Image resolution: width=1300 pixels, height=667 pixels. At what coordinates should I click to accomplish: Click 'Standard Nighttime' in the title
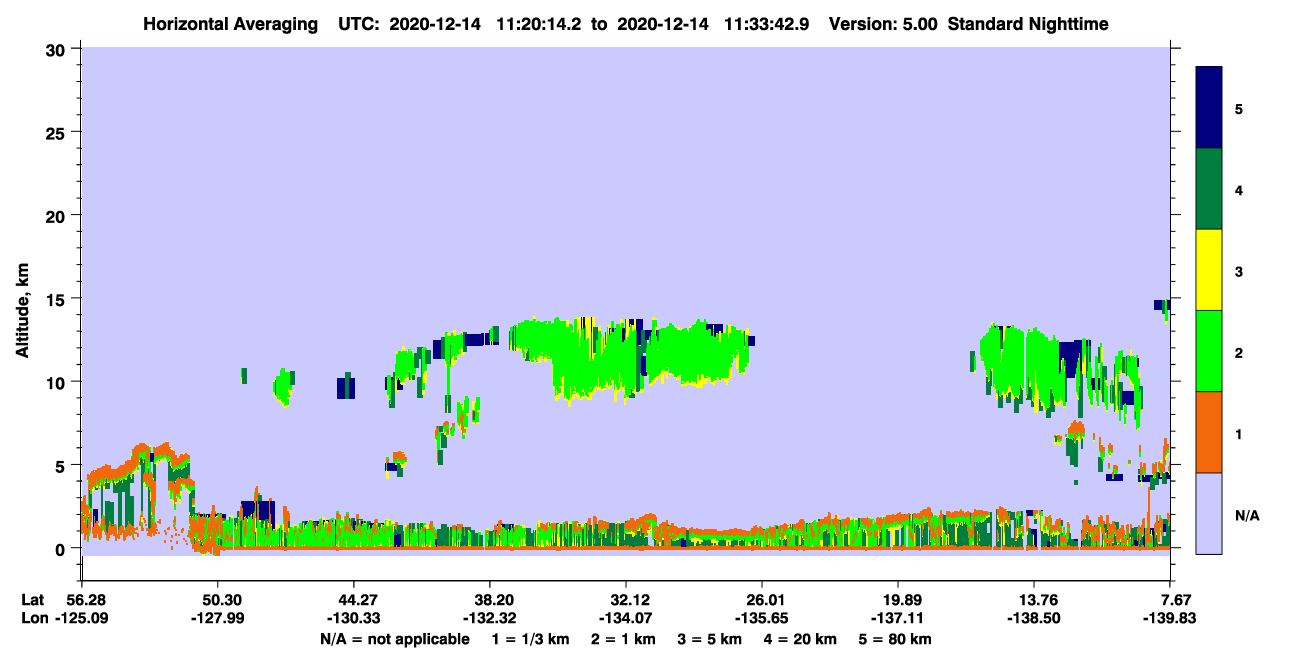coord(1028,24)
